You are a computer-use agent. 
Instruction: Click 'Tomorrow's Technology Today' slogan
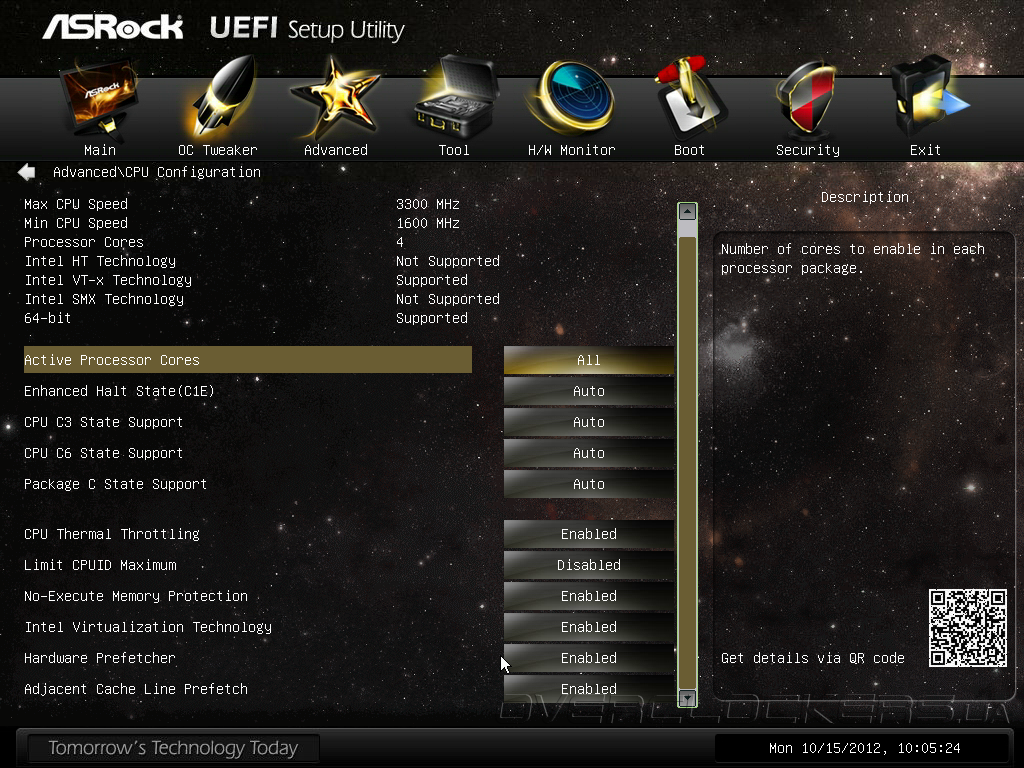point(173,748)
